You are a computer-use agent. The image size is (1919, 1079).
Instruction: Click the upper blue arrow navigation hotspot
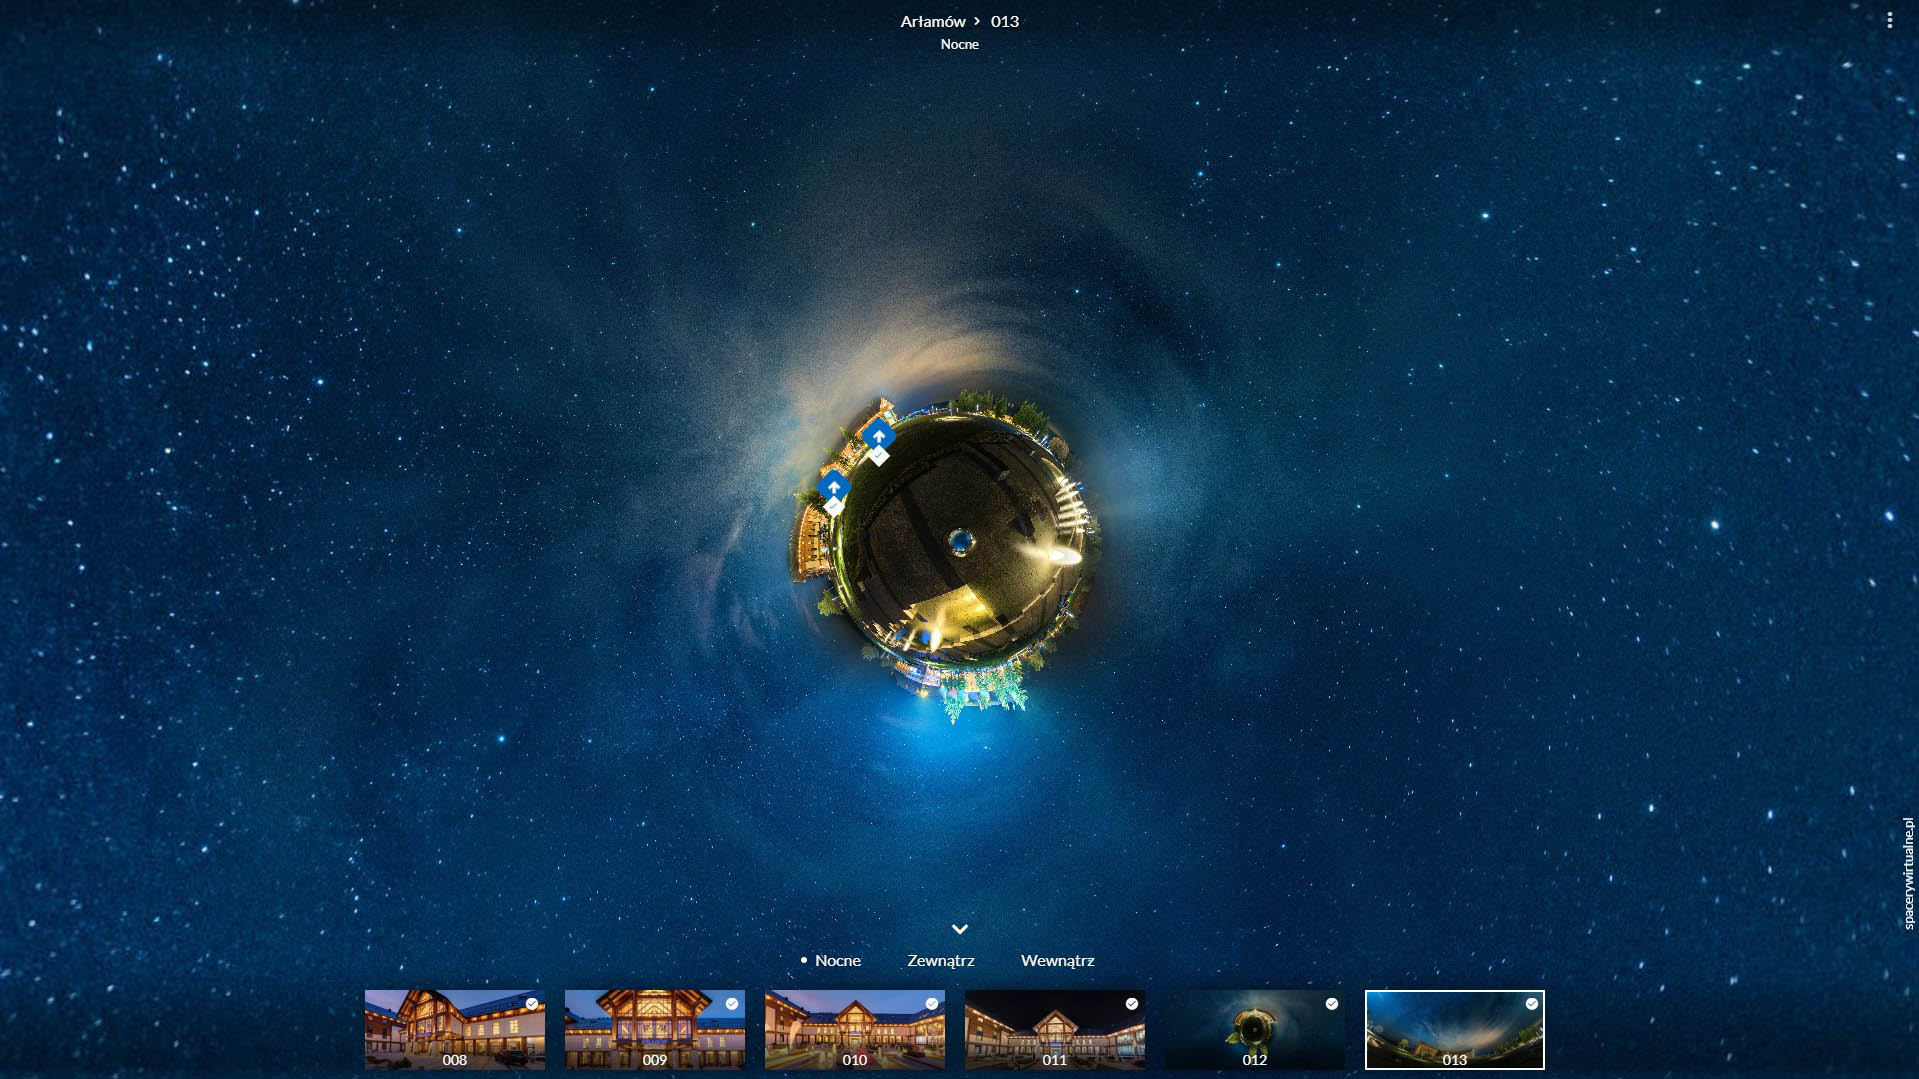point(878,436)
